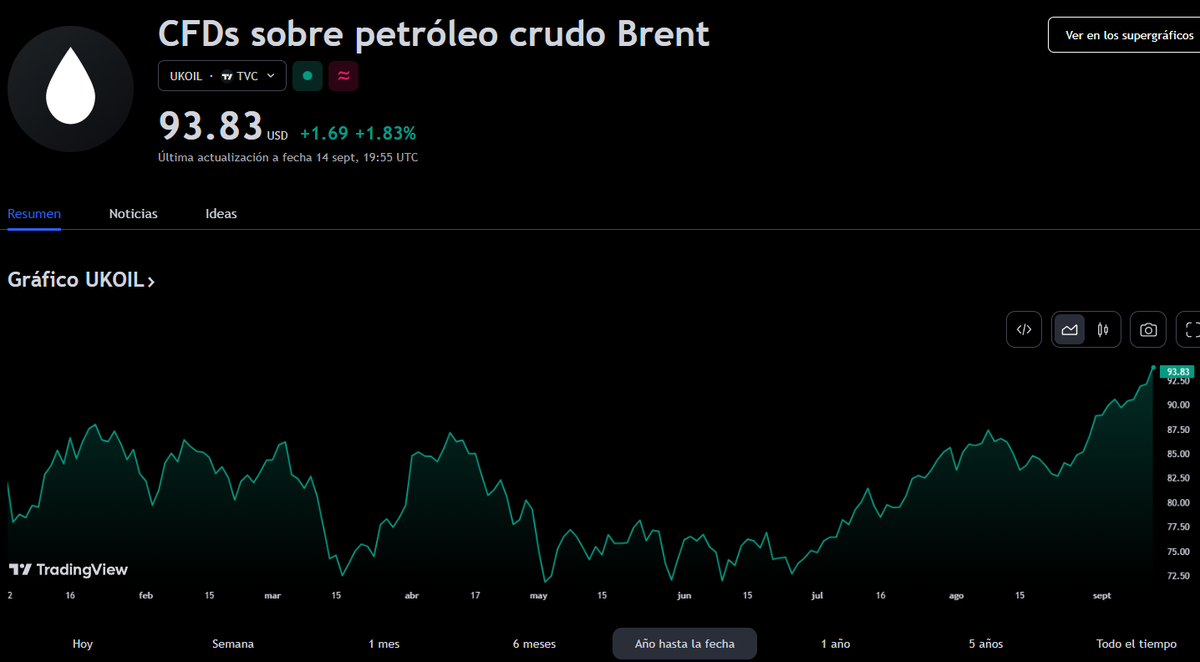1200x662 pixels.
Task: Select the 1 mes time range
Action: (x=384, y=644)
